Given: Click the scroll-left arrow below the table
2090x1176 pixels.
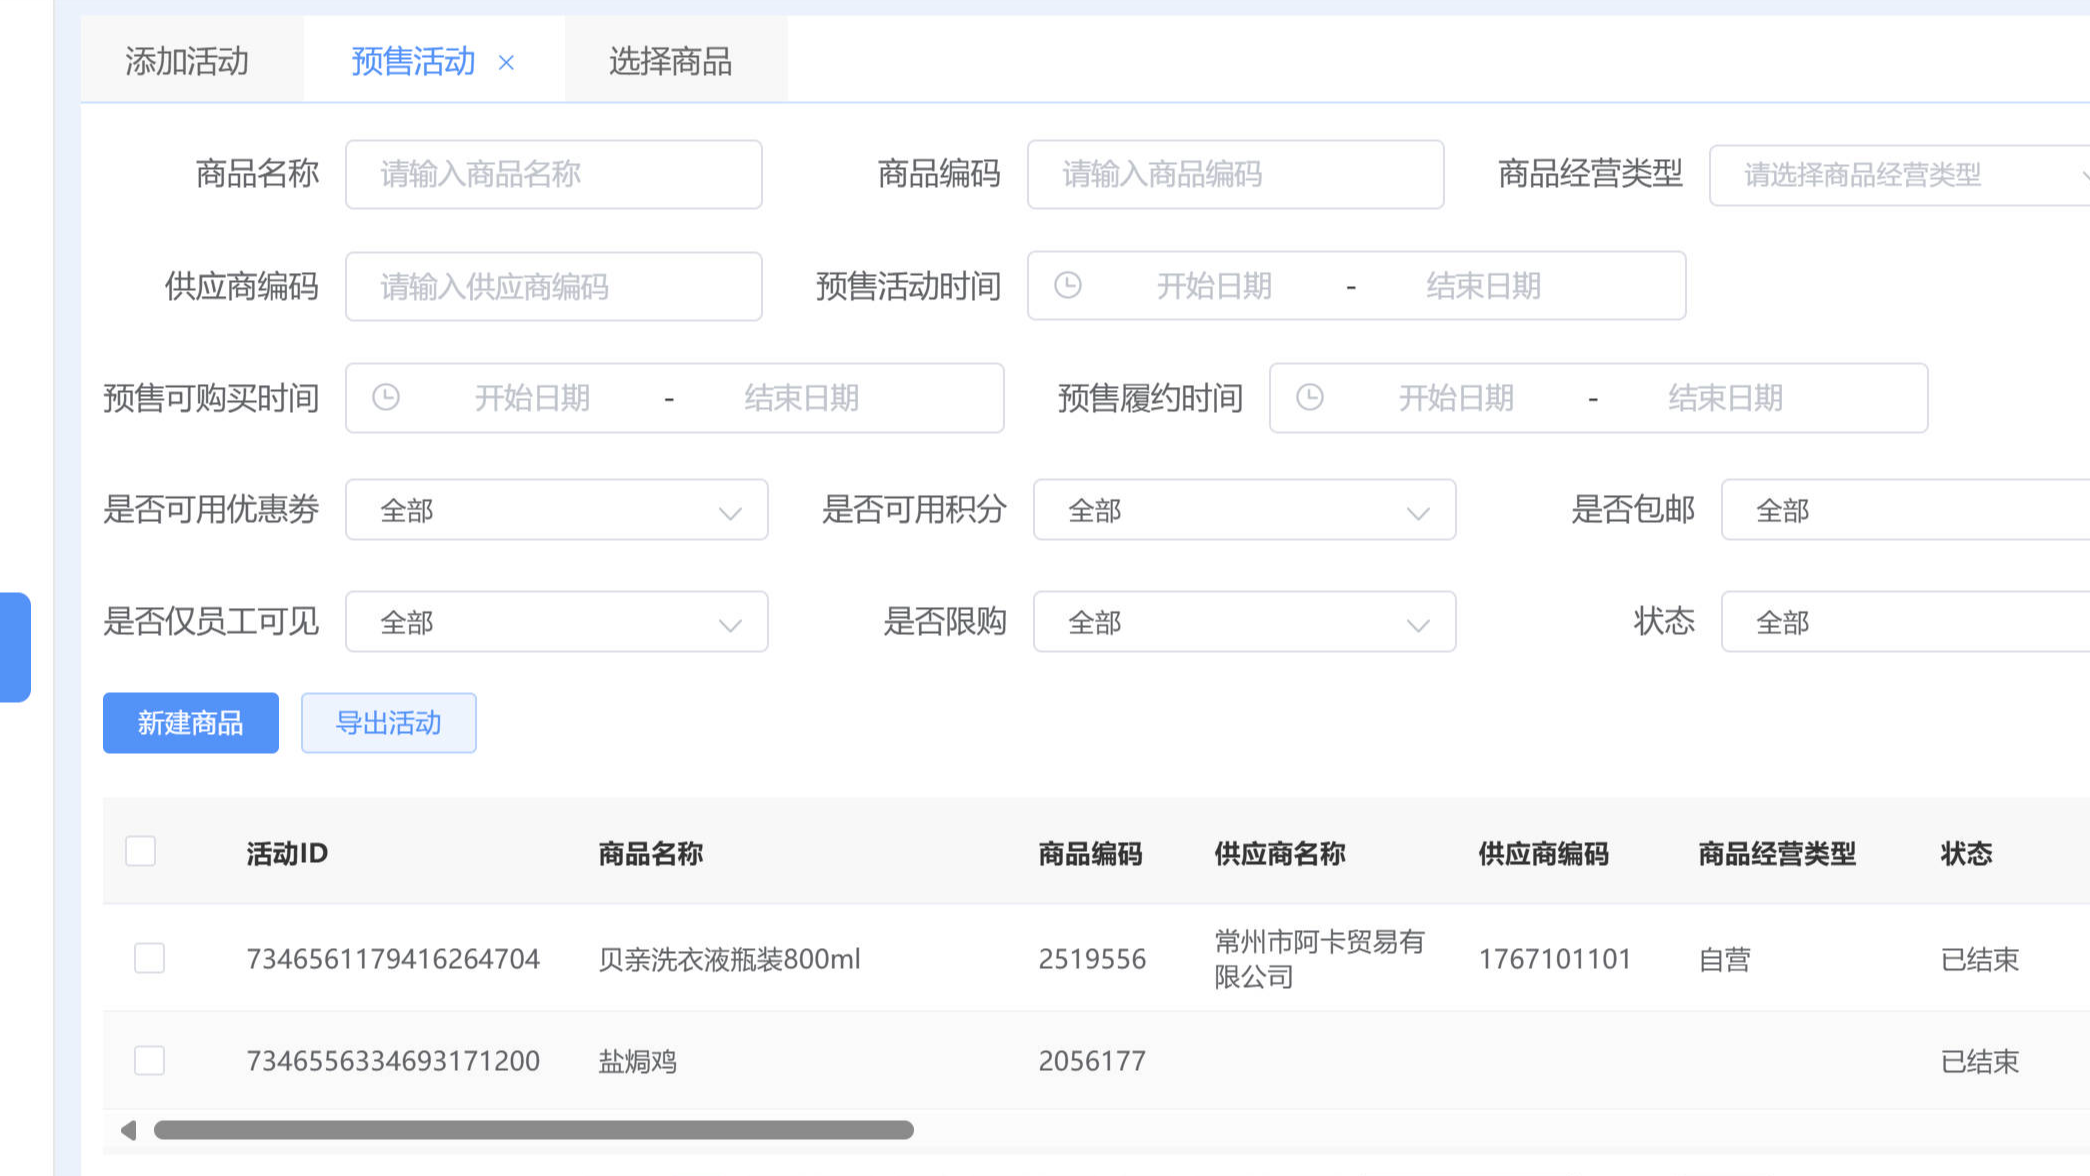Looking at the screenshot, I should coord(127,1130).
